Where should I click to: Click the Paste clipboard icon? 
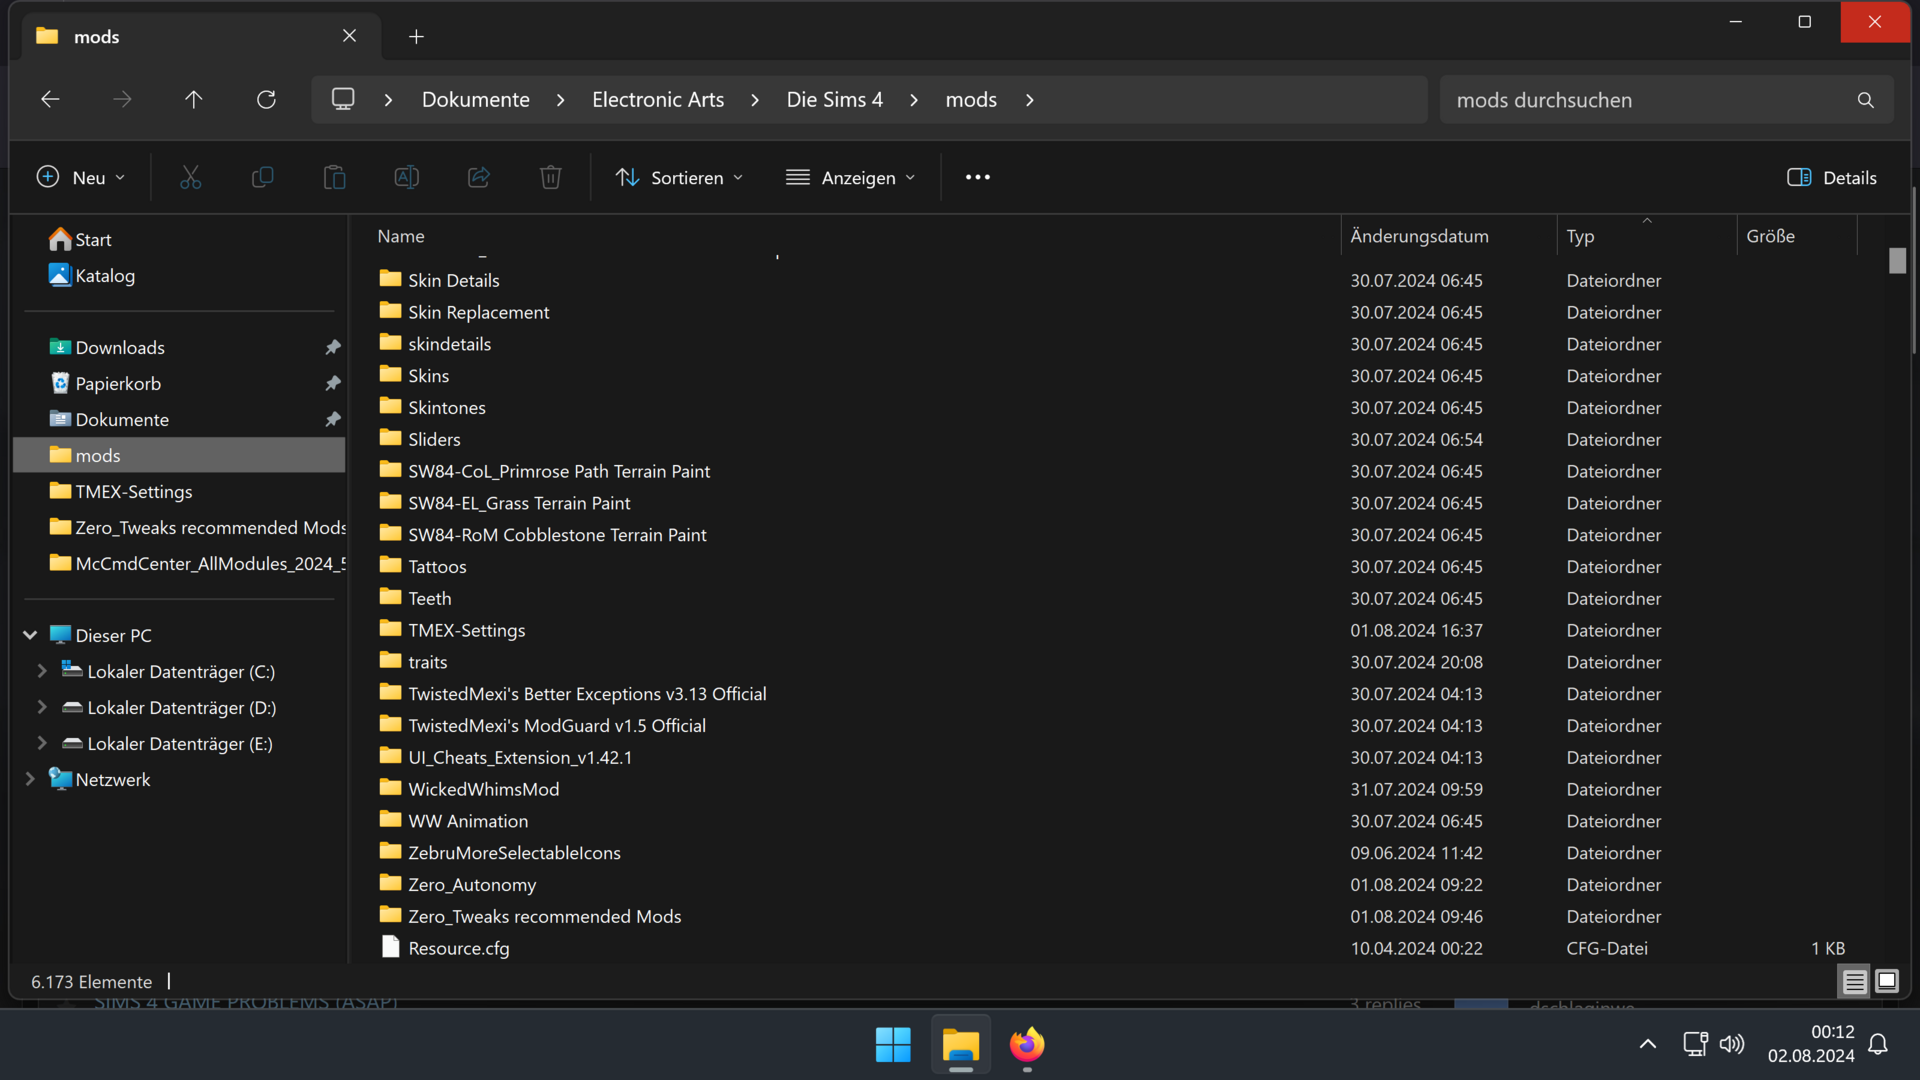coord(334,178)
